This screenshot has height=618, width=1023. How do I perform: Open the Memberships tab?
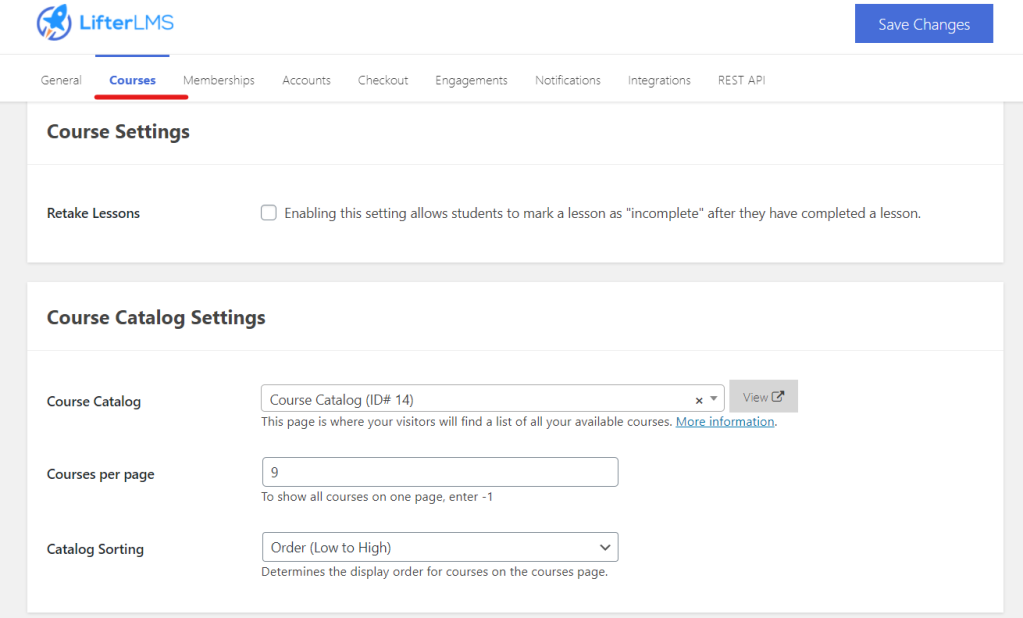coord(218,80)
